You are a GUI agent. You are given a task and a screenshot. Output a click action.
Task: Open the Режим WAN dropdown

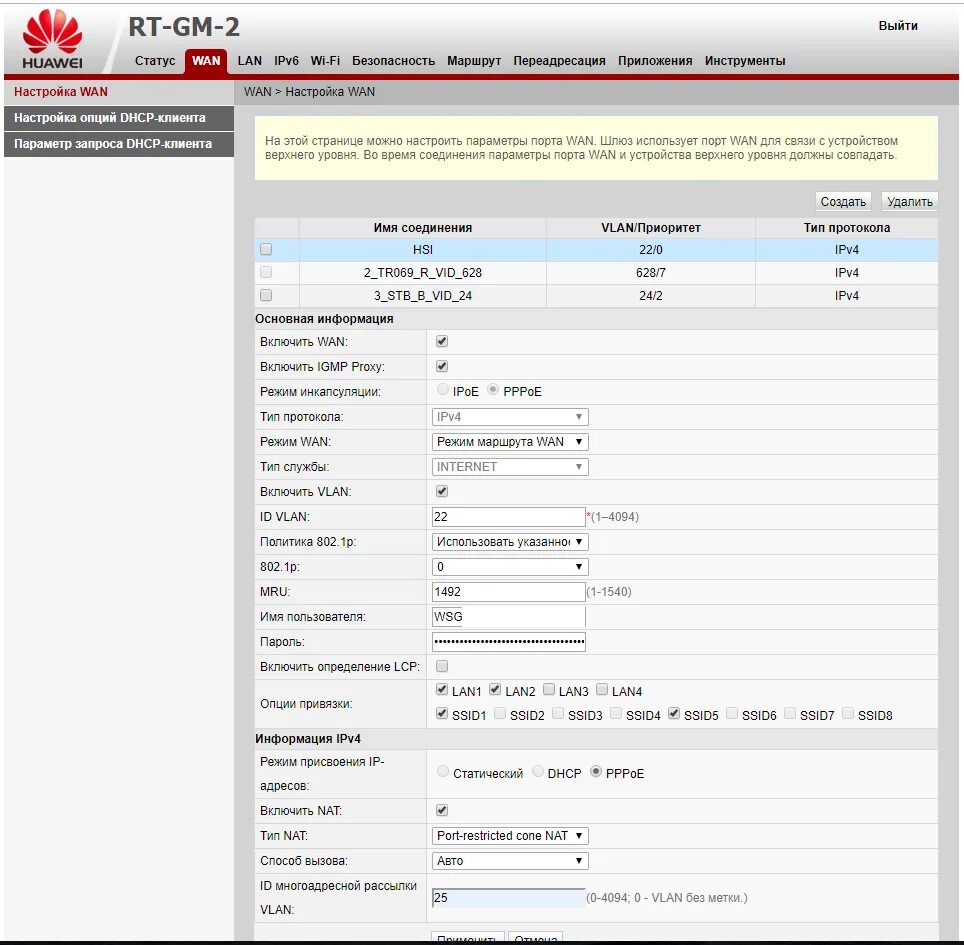coord(510,442)
